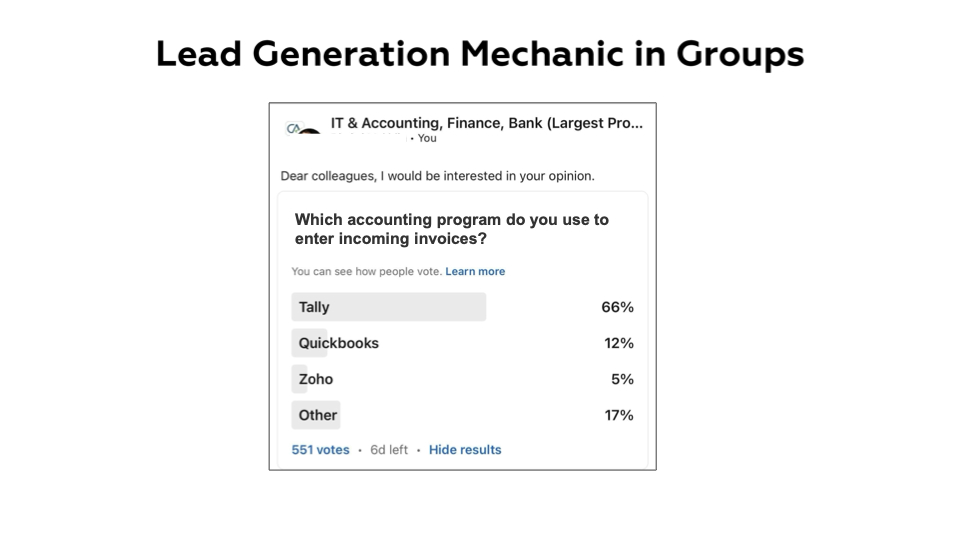Choose the Zoho poll option

click(x=315, y=379)
